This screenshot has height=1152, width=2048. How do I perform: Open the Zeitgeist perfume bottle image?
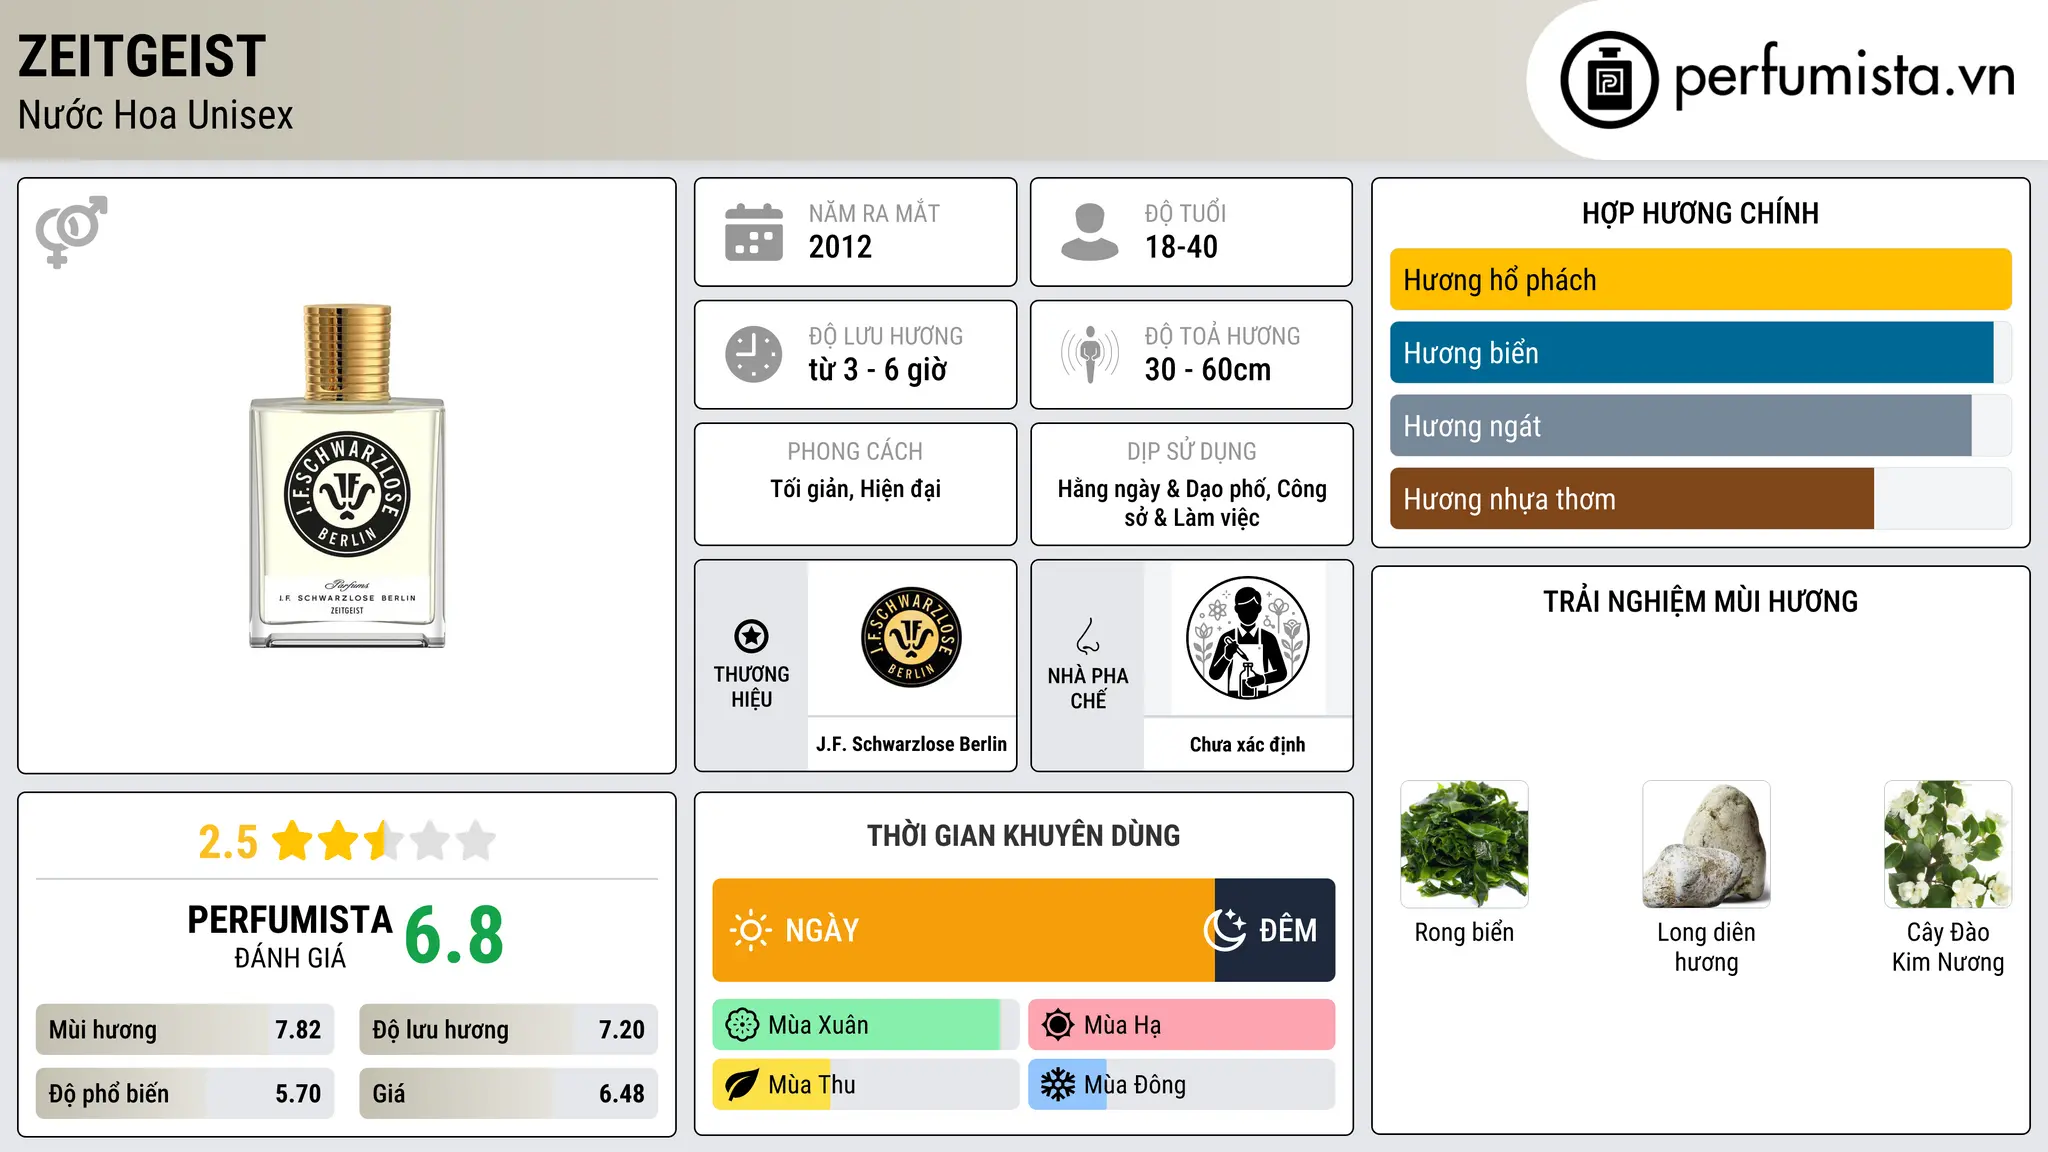[x=347, y=476]
